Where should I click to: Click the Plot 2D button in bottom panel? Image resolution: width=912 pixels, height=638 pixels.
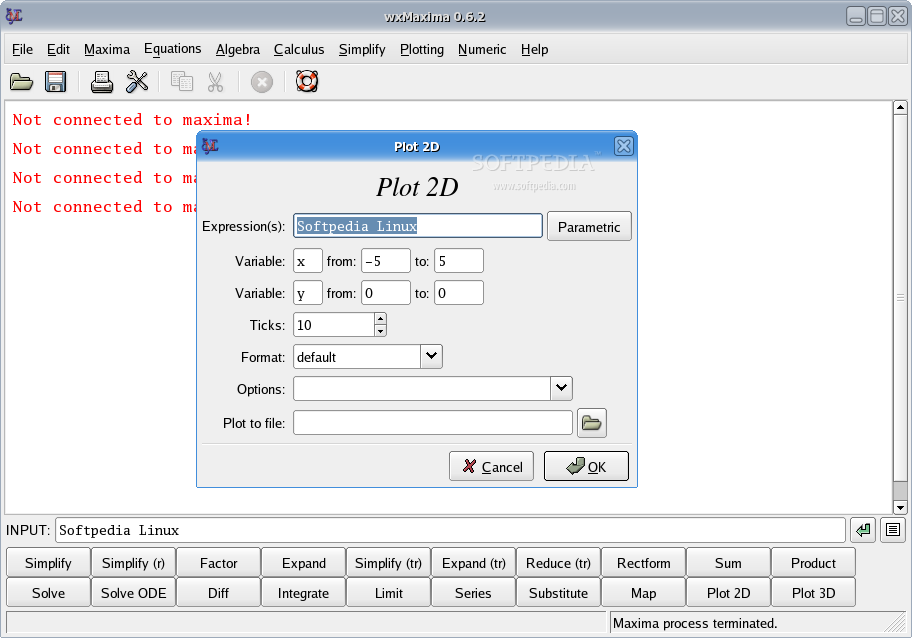pos(728,593)
